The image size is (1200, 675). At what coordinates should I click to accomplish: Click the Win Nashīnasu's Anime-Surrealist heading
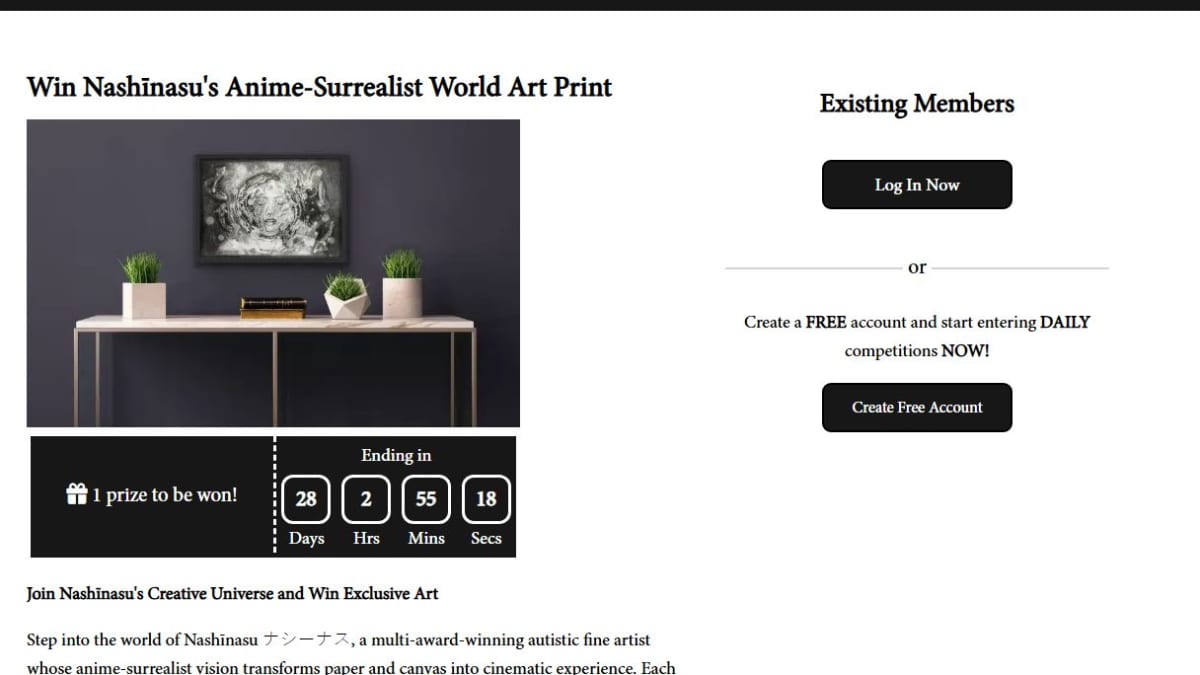point(319,87)
